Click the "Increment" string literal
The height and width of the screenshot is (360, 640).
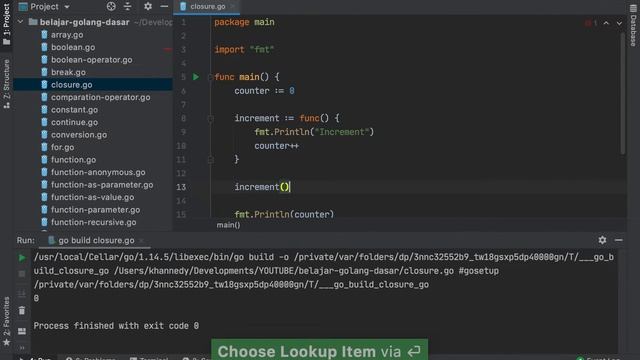(x=342, y=132)
